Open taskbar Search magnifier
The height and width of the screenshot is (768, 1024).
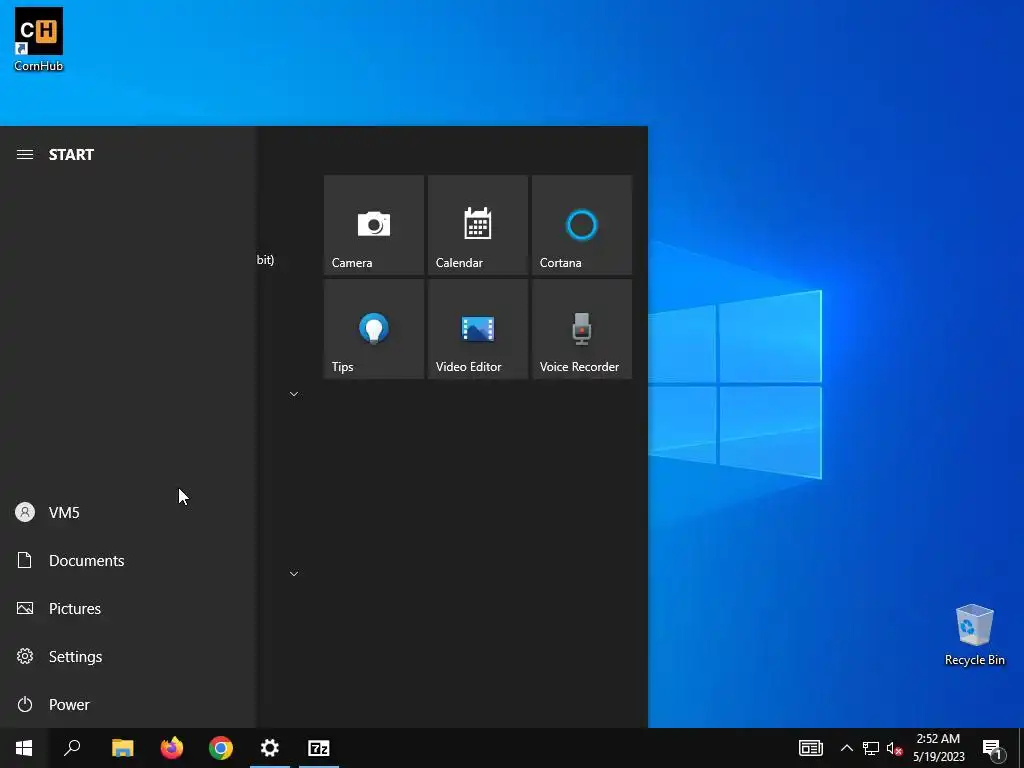click(72, 748)
